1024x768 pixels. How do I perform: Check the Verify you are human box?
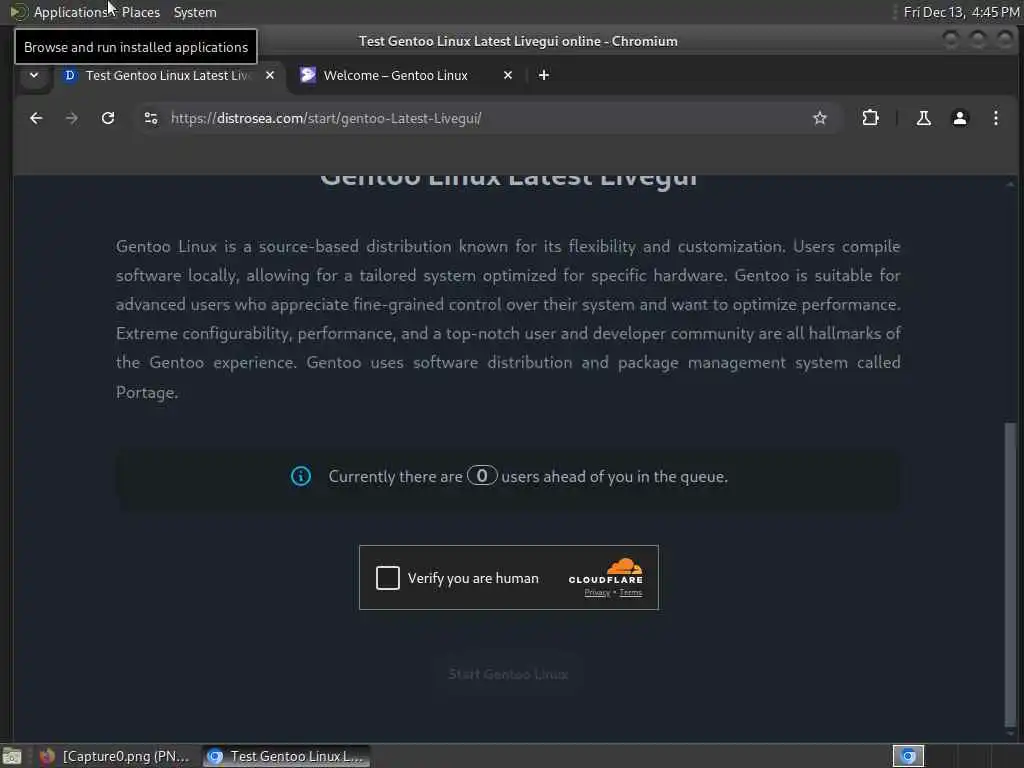click(x=387, y=577)
